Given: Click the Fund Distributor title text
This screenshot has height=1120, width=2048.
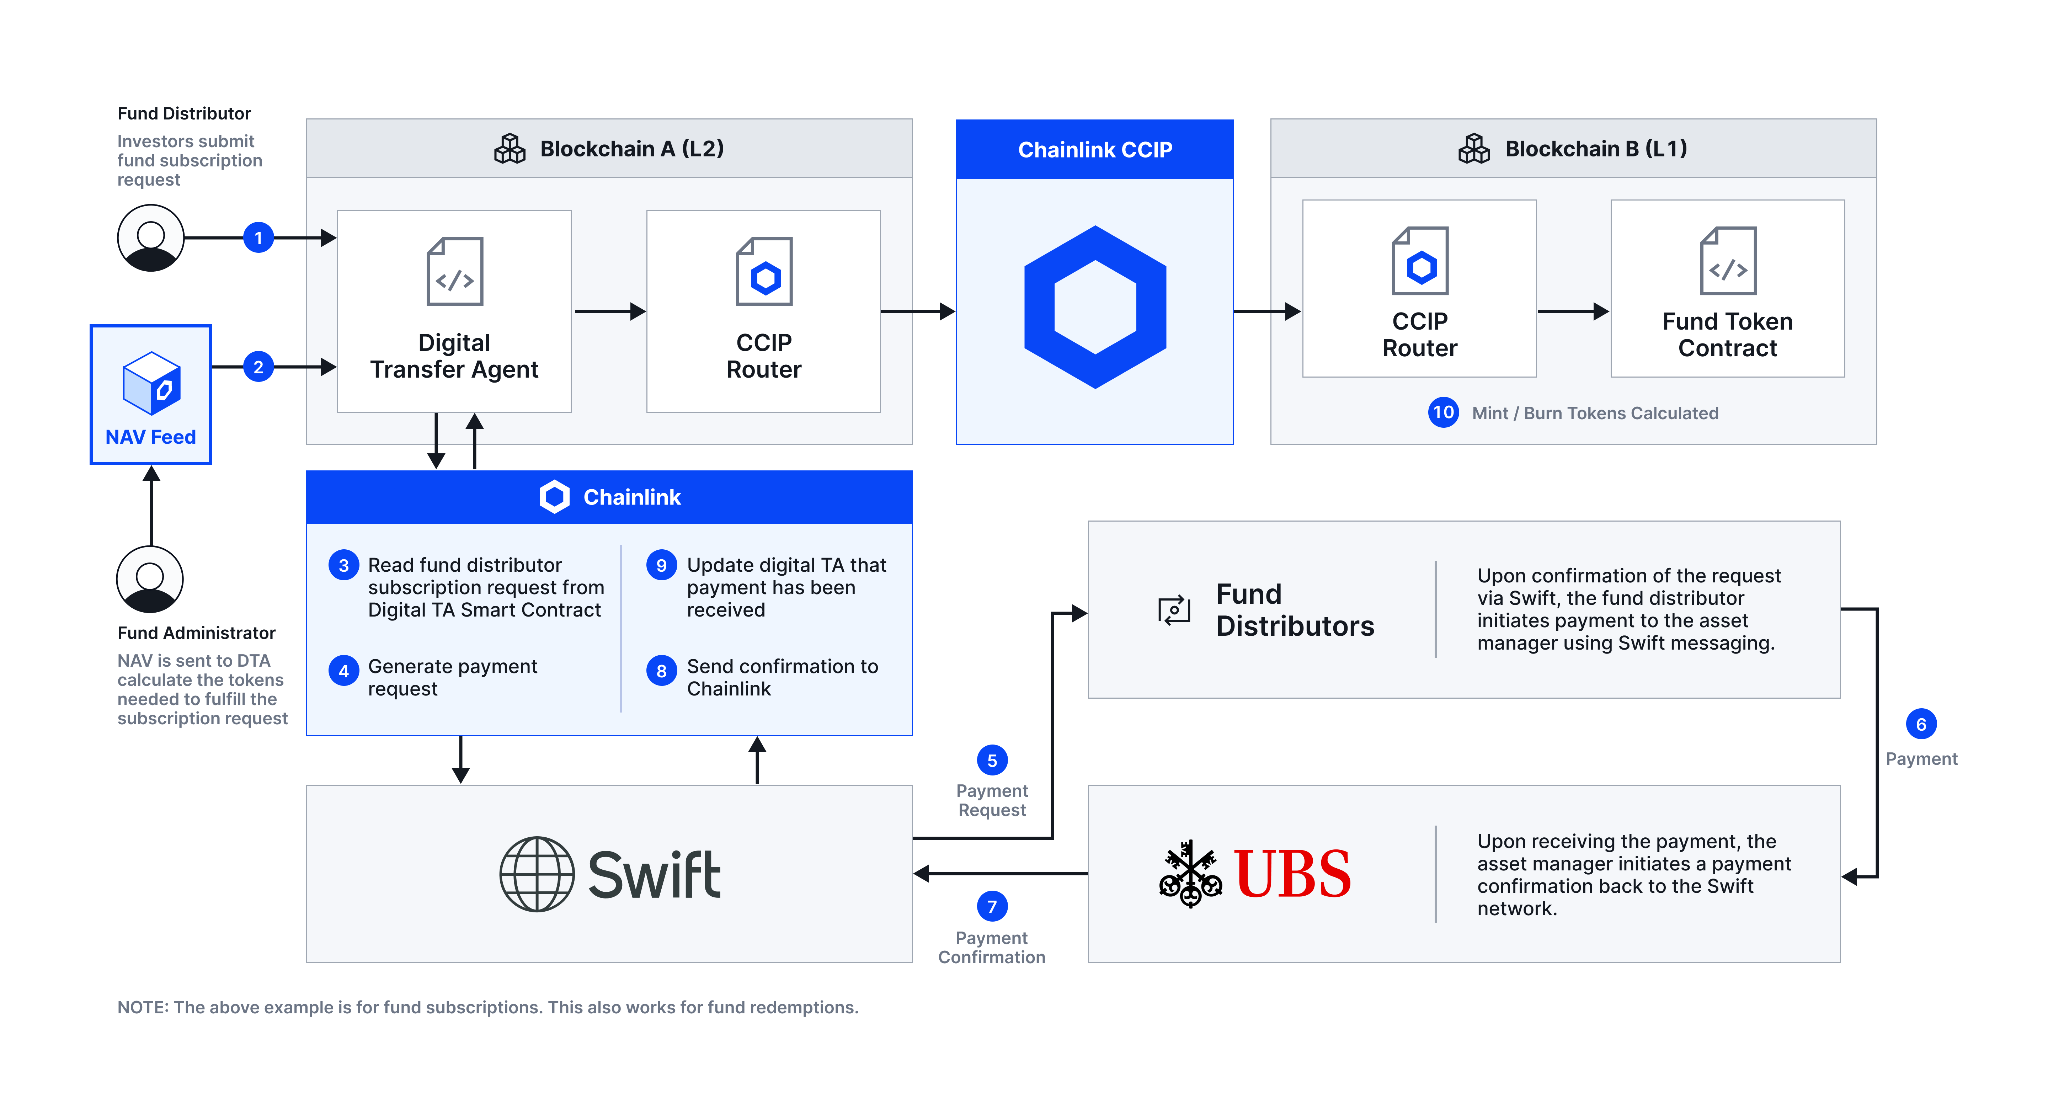Looking at the screenshot, I should tap(184, 113).
